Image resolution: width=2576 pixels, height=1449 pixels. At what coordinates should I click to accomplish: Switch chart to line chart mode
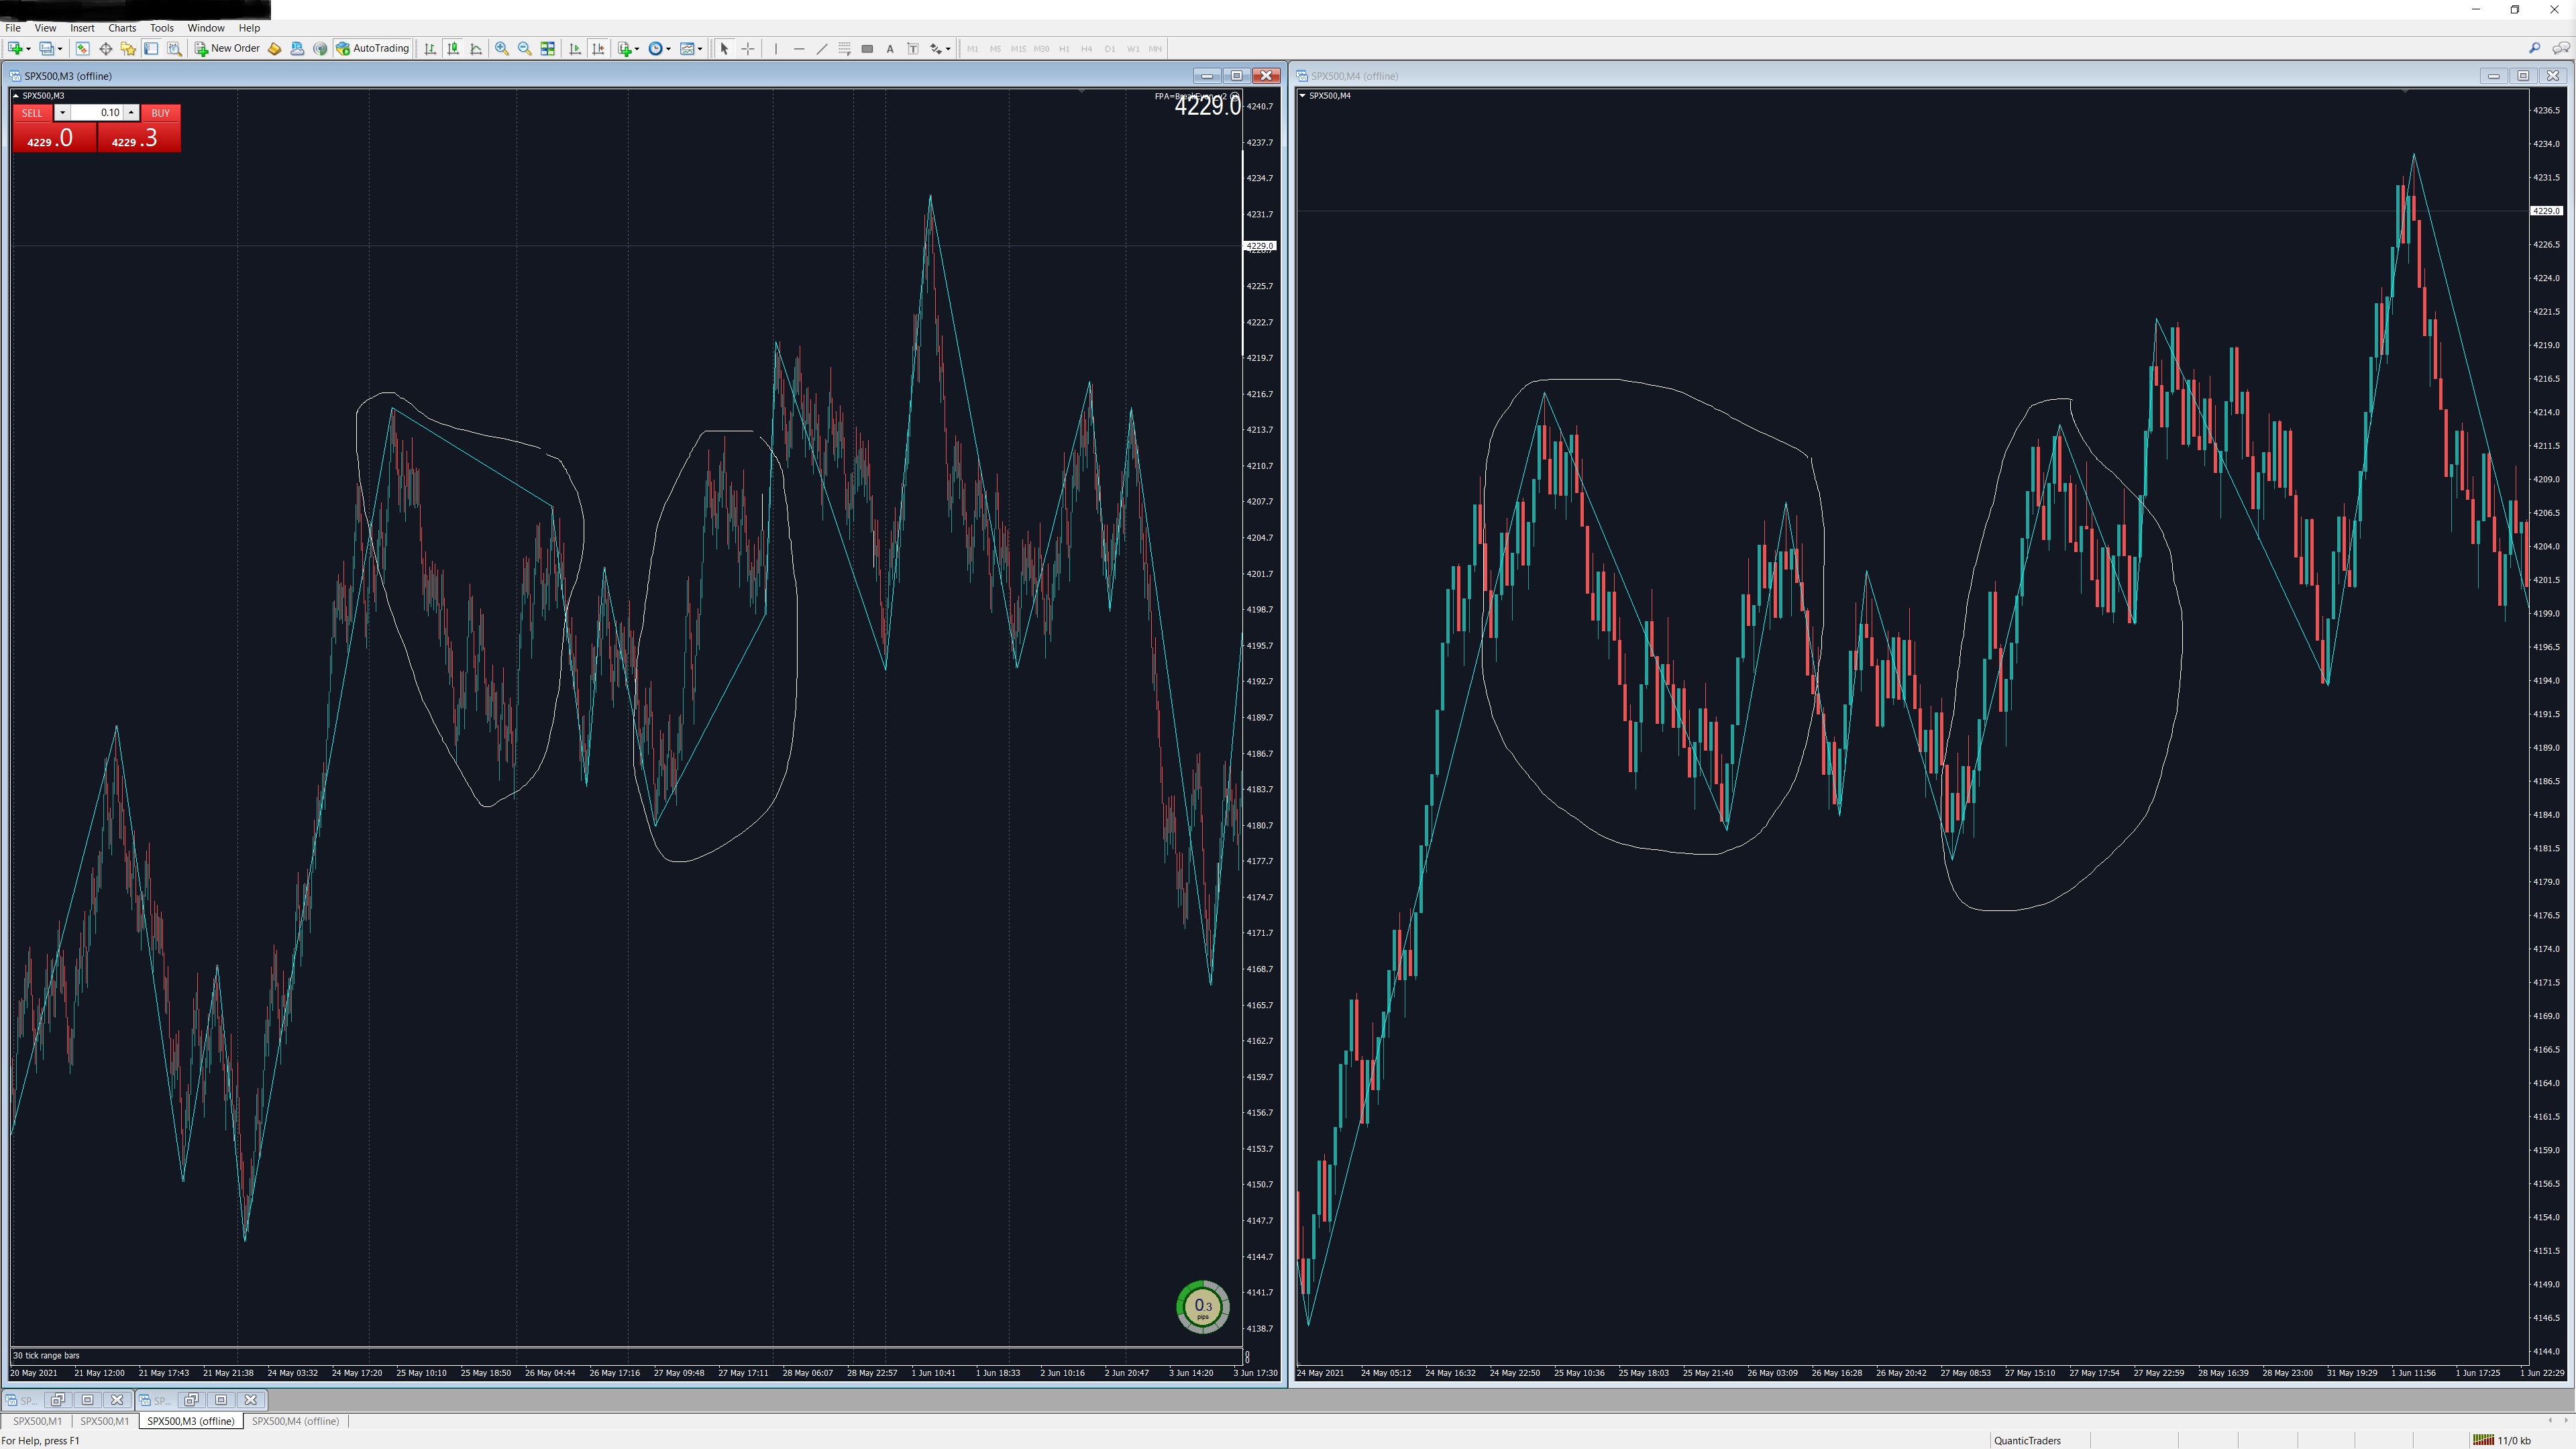[476, 48]
